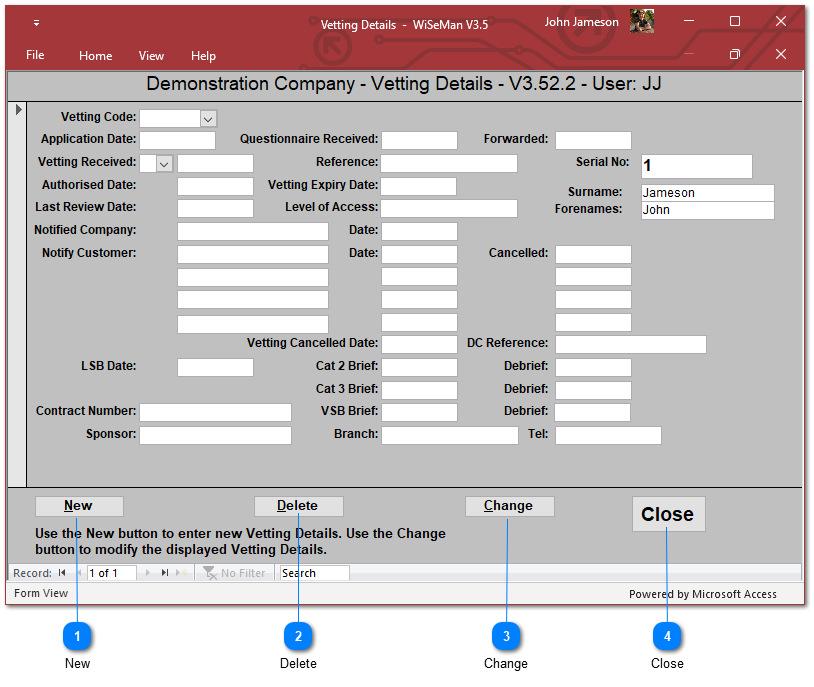Expand the Vetting Code dropdown
The width and height of the screenshot is (814, 687).
208,118
